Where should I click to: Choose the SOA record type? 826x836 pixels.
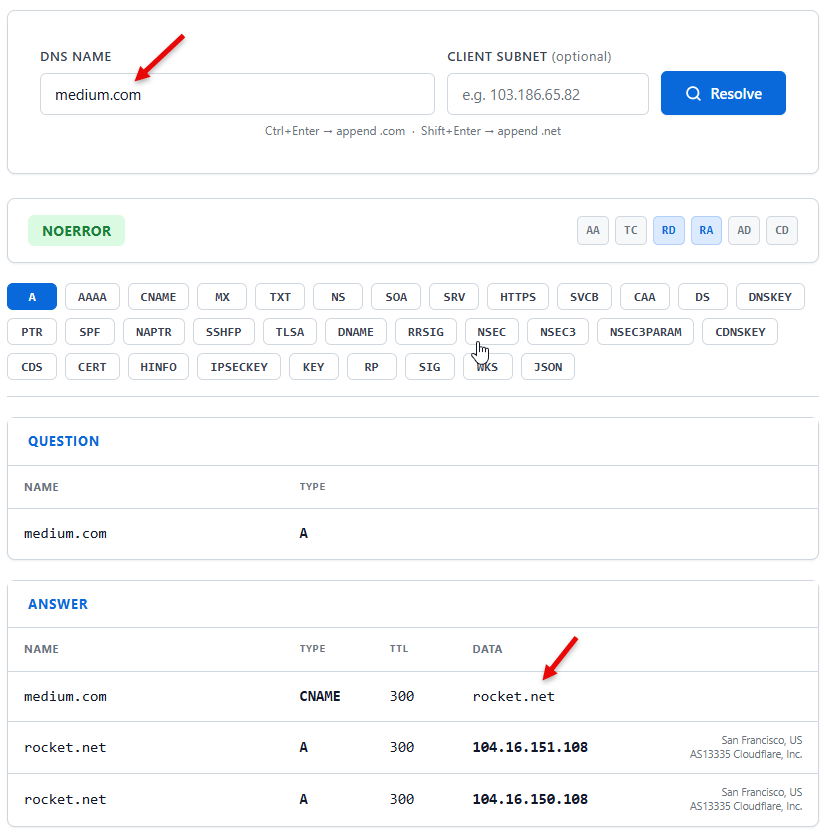click(396, 297)
